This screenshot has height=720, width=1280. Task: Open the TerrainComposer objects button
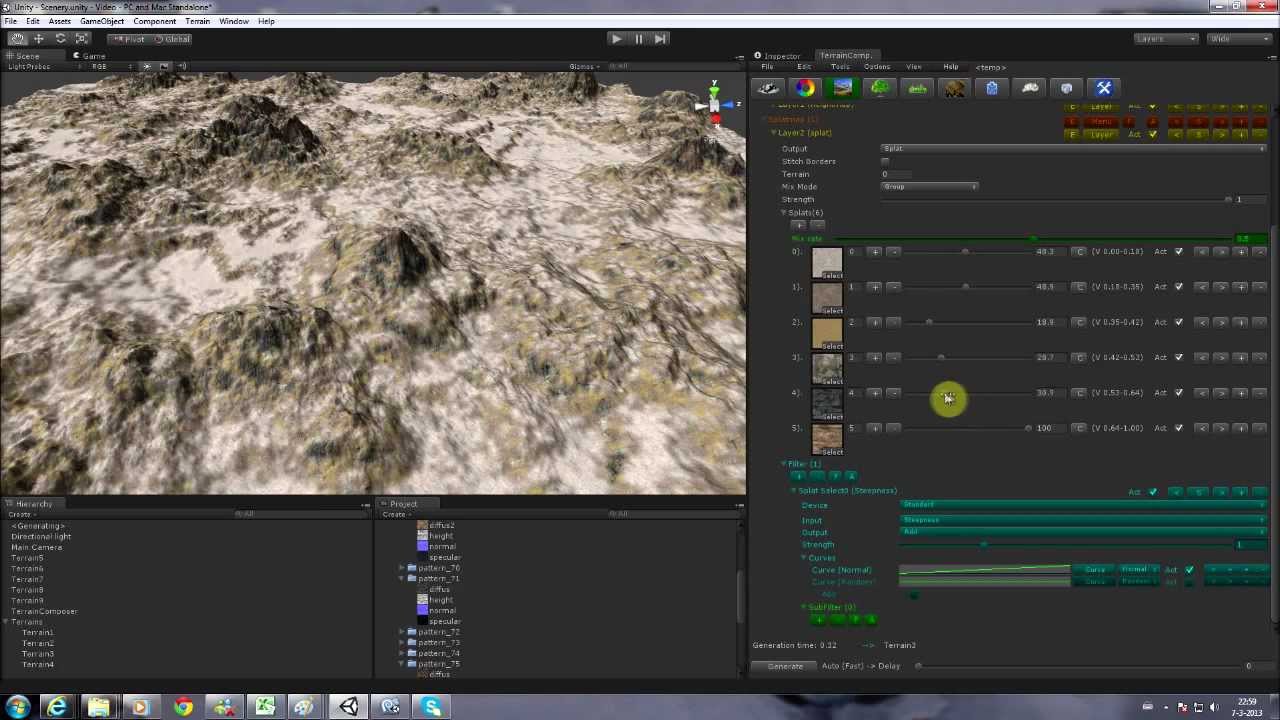tap(954, 88)
